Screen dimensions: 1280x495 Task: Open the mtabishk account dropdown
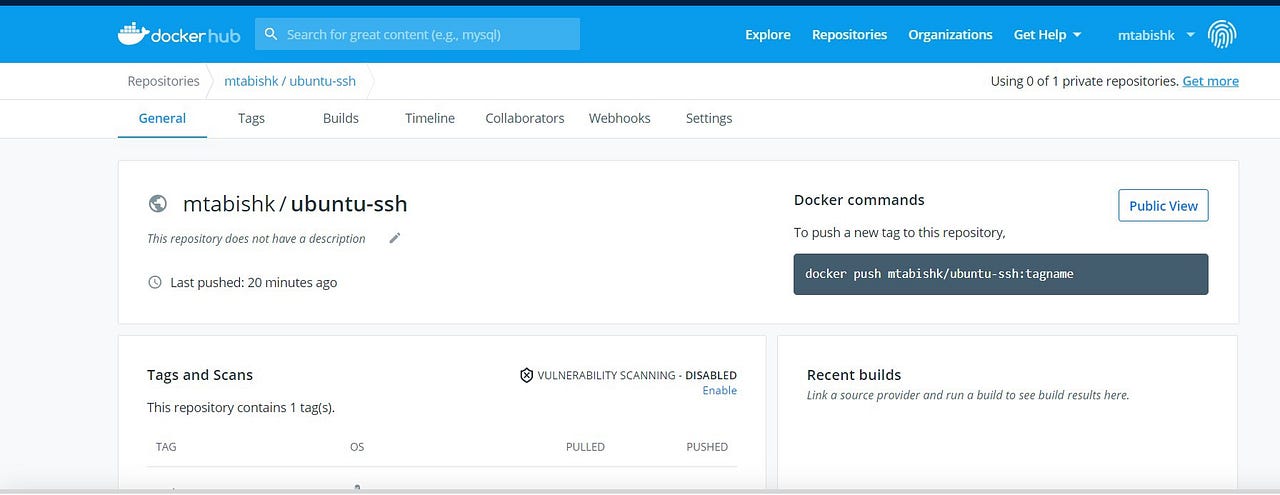(x=1156, y=34)
